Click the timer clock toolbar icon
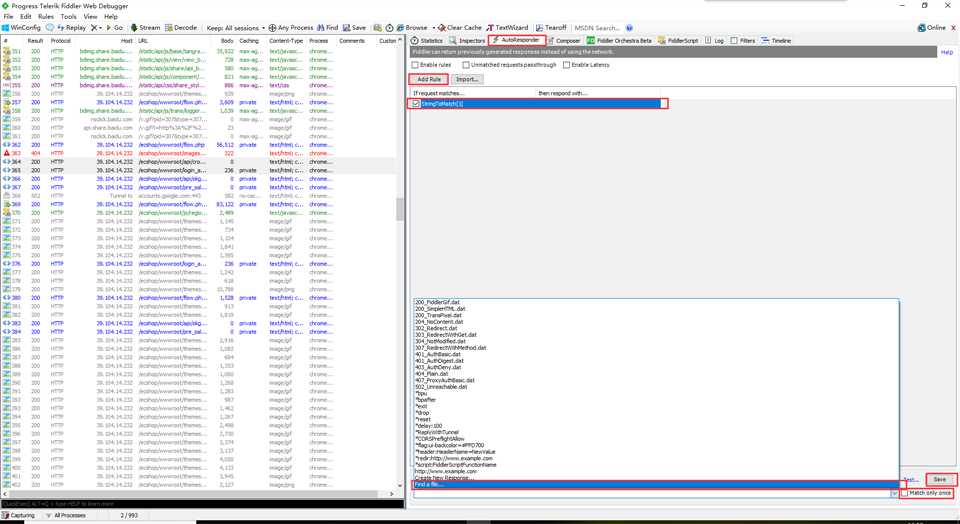This screenshot has width=960, height=524. click(389, 28)
